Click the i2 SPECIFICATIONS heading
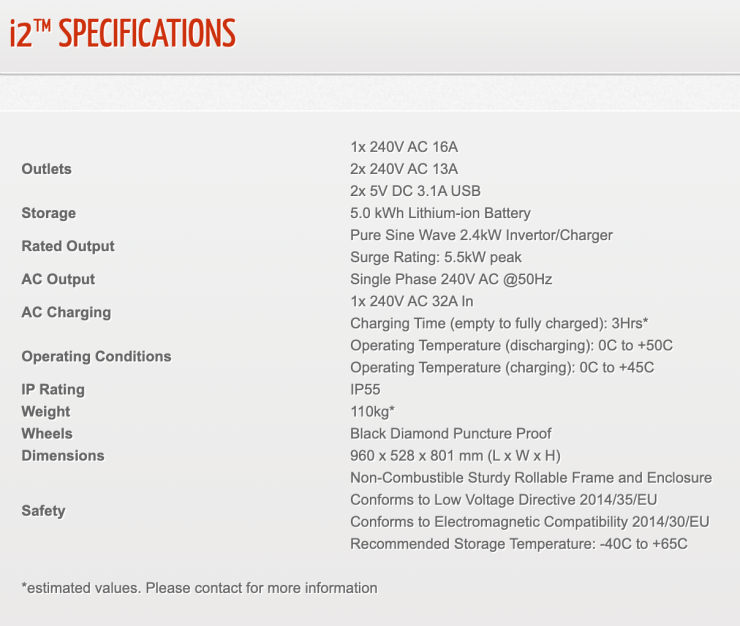740x626 pixels. pyautogui.click(x=122, y=33)
